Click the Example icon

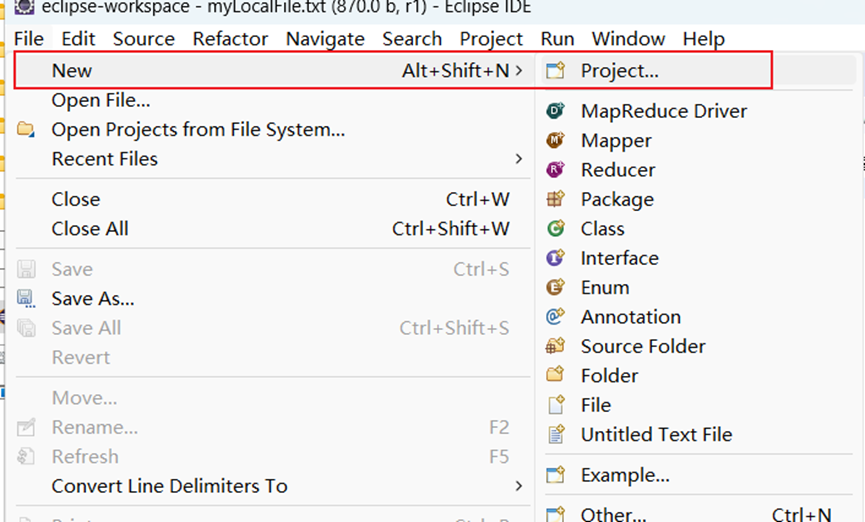pos(556,475)
